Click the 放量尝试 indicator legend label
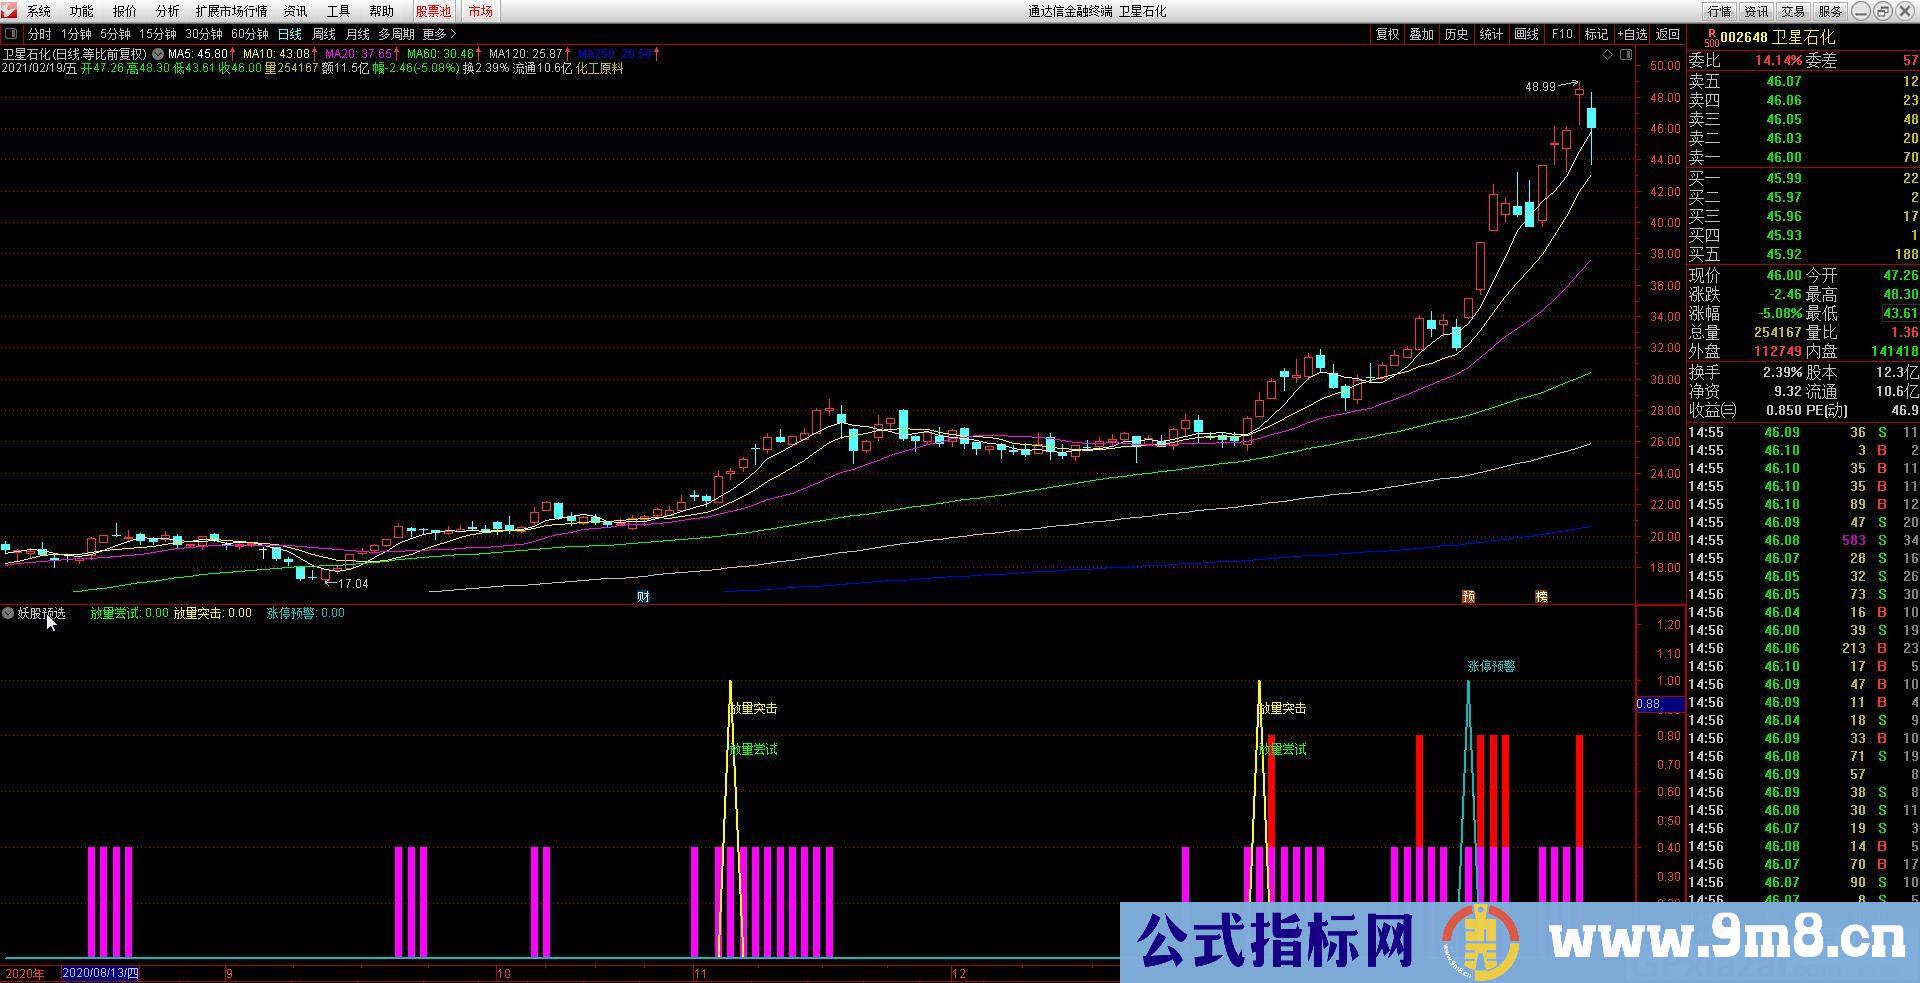The height and width of the screenshot is (983, 1920). [x=129, y=613]
